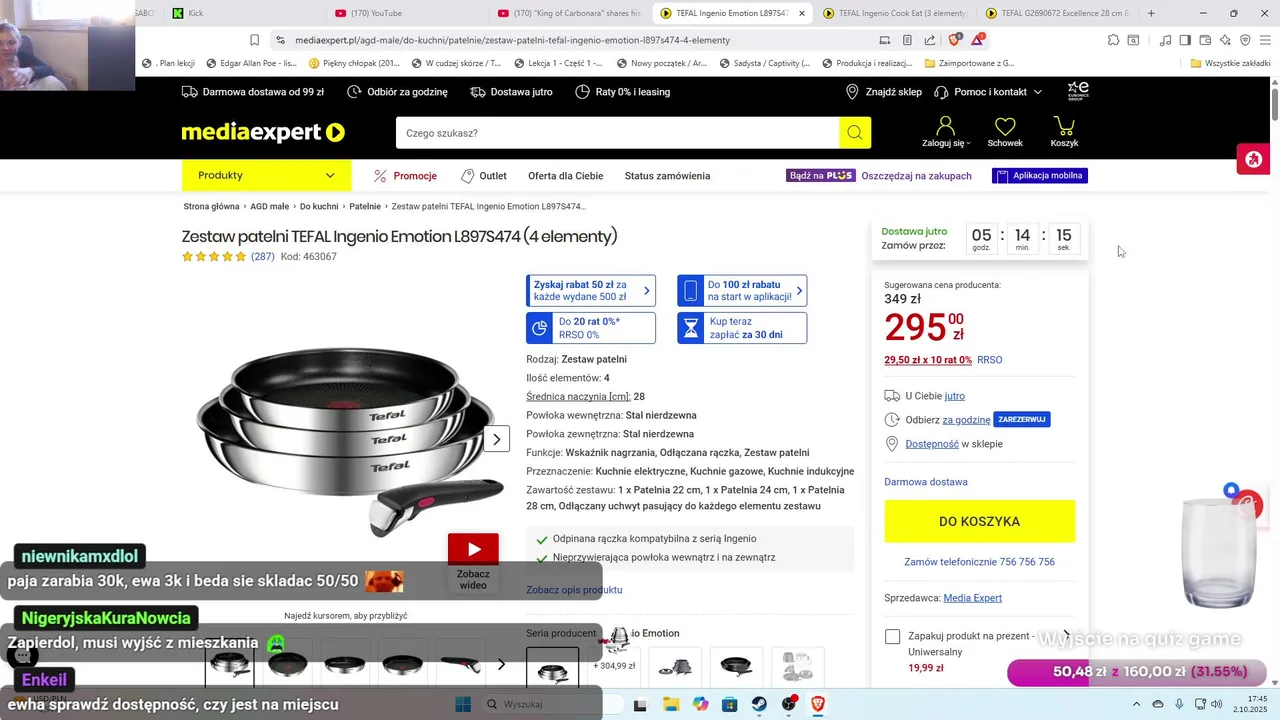Click the DO KOSZYKA add-to-cart button
The height and width of the screenshot is (720, 1280).
point(980,521)
